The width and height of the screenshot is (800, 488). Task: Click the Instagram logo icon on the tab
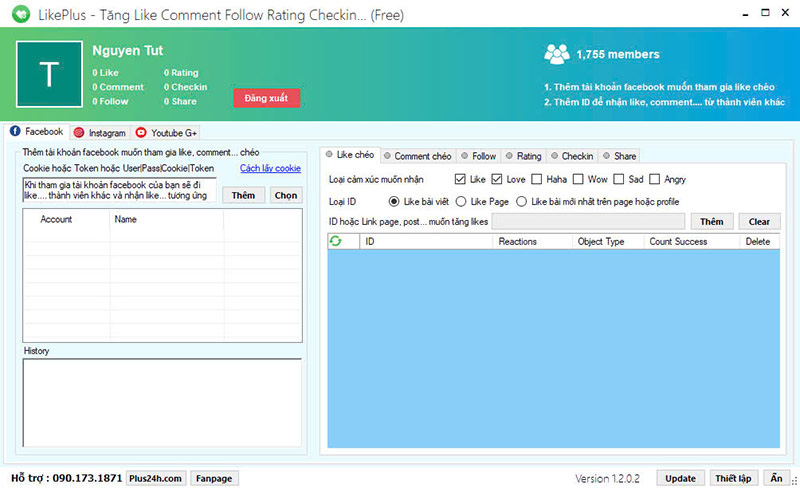coord(79,133)
